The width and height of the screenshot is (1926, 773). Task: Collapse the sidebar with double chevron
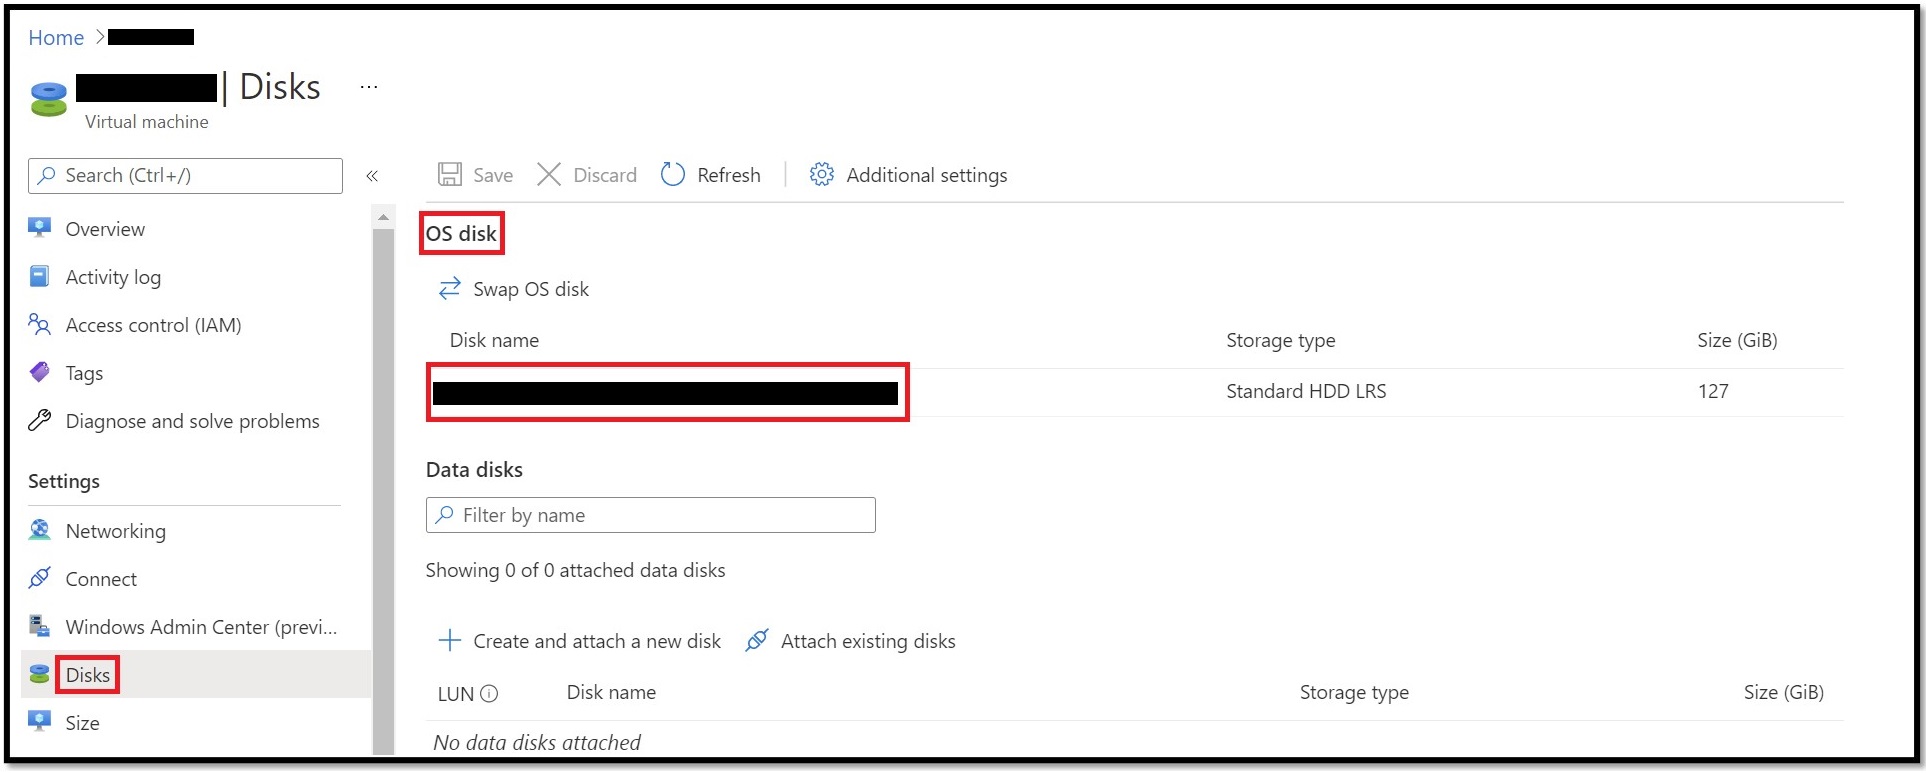[x=372, y=176]
